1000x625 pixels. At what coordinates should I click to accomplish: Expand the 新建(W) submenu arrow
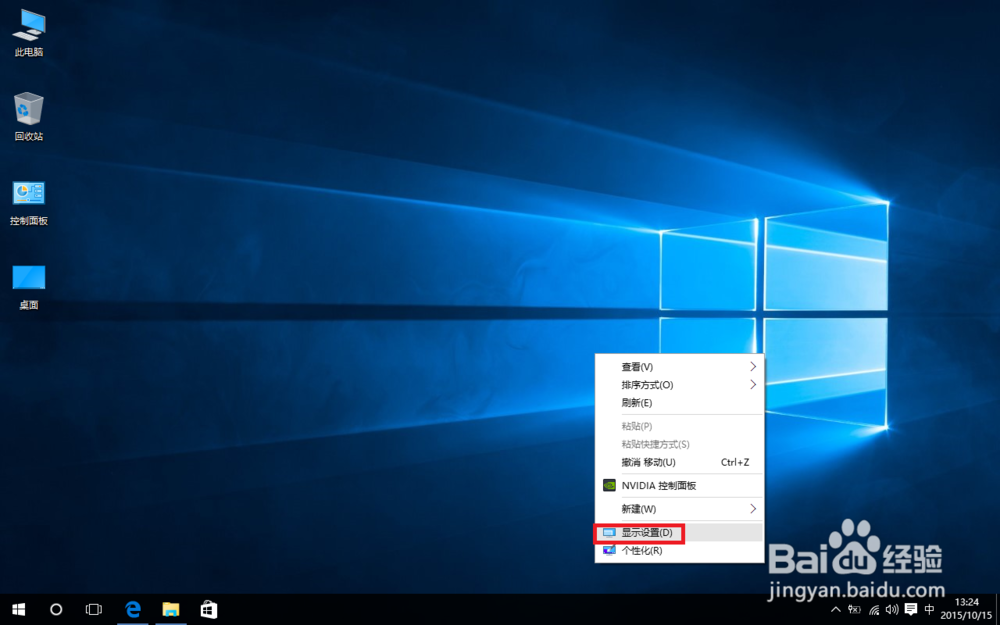click(x=753, y=508)
